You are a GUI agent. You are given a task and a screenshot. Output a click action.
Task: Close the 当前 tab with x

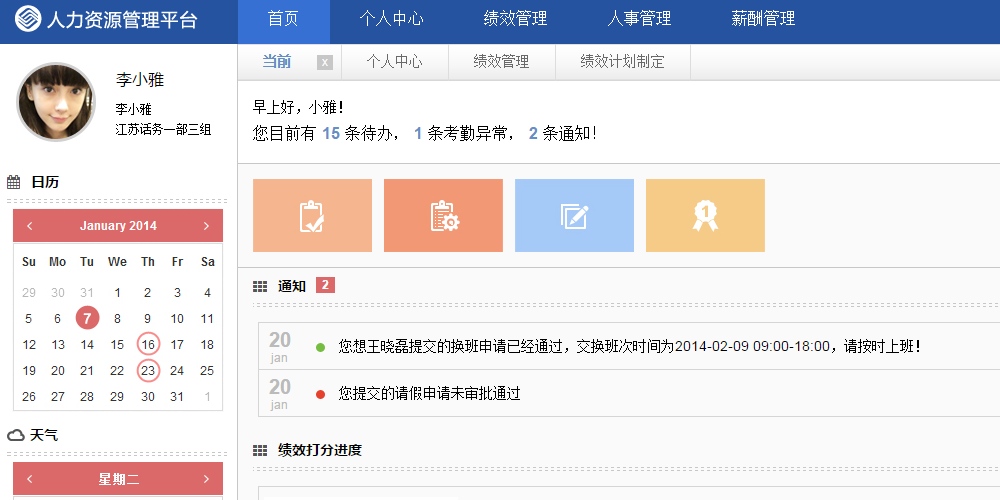point(324,62)
